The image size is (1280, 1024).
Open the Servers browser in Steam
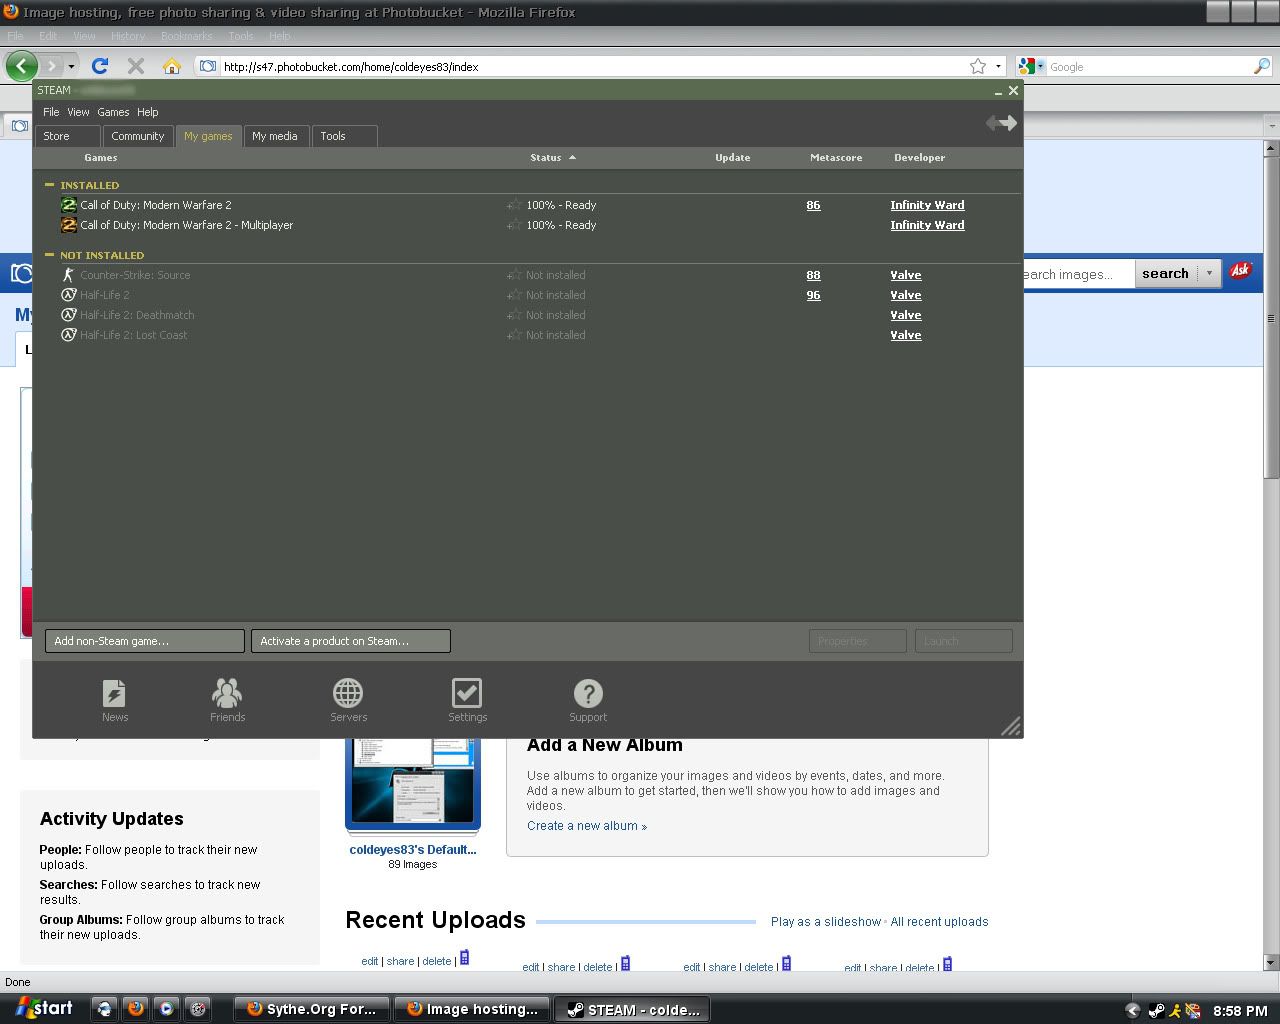tap(348, 700)
